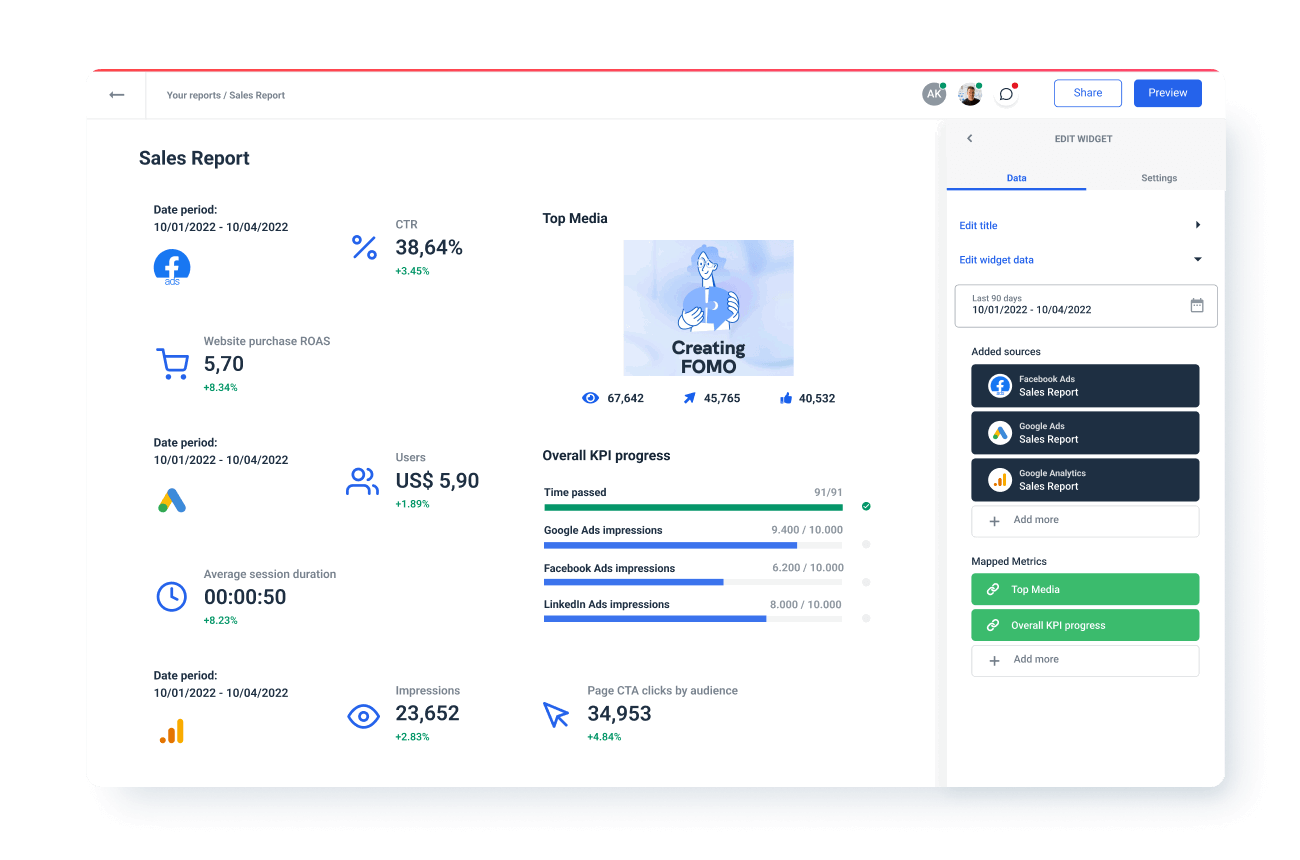Click the Facebook Ads icon
The width and height of the screenshot is (1300, 860).
171,266
